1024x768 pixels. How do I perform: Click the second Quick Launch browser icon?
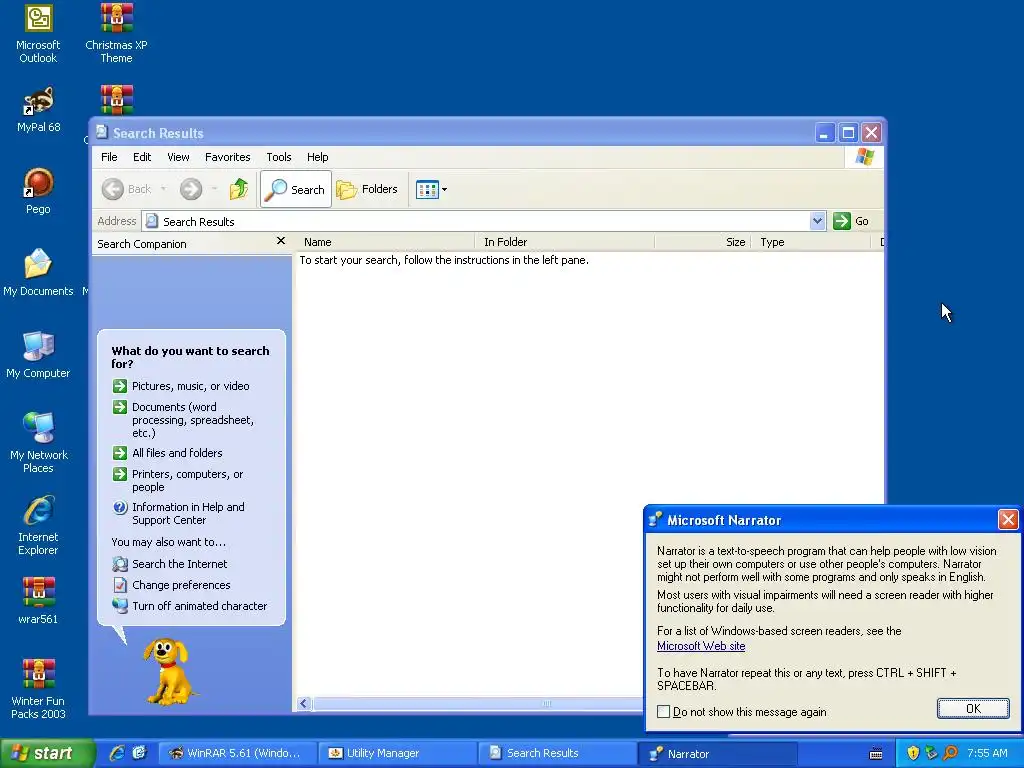pyautogui.click(x=140, y=753)
